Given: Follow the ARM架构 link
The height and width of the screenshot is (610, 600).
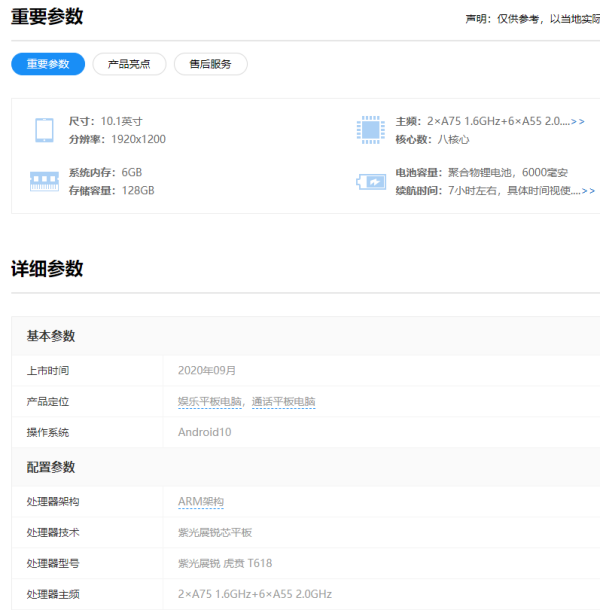Looking at the screenshot, I should click(200, 501).
